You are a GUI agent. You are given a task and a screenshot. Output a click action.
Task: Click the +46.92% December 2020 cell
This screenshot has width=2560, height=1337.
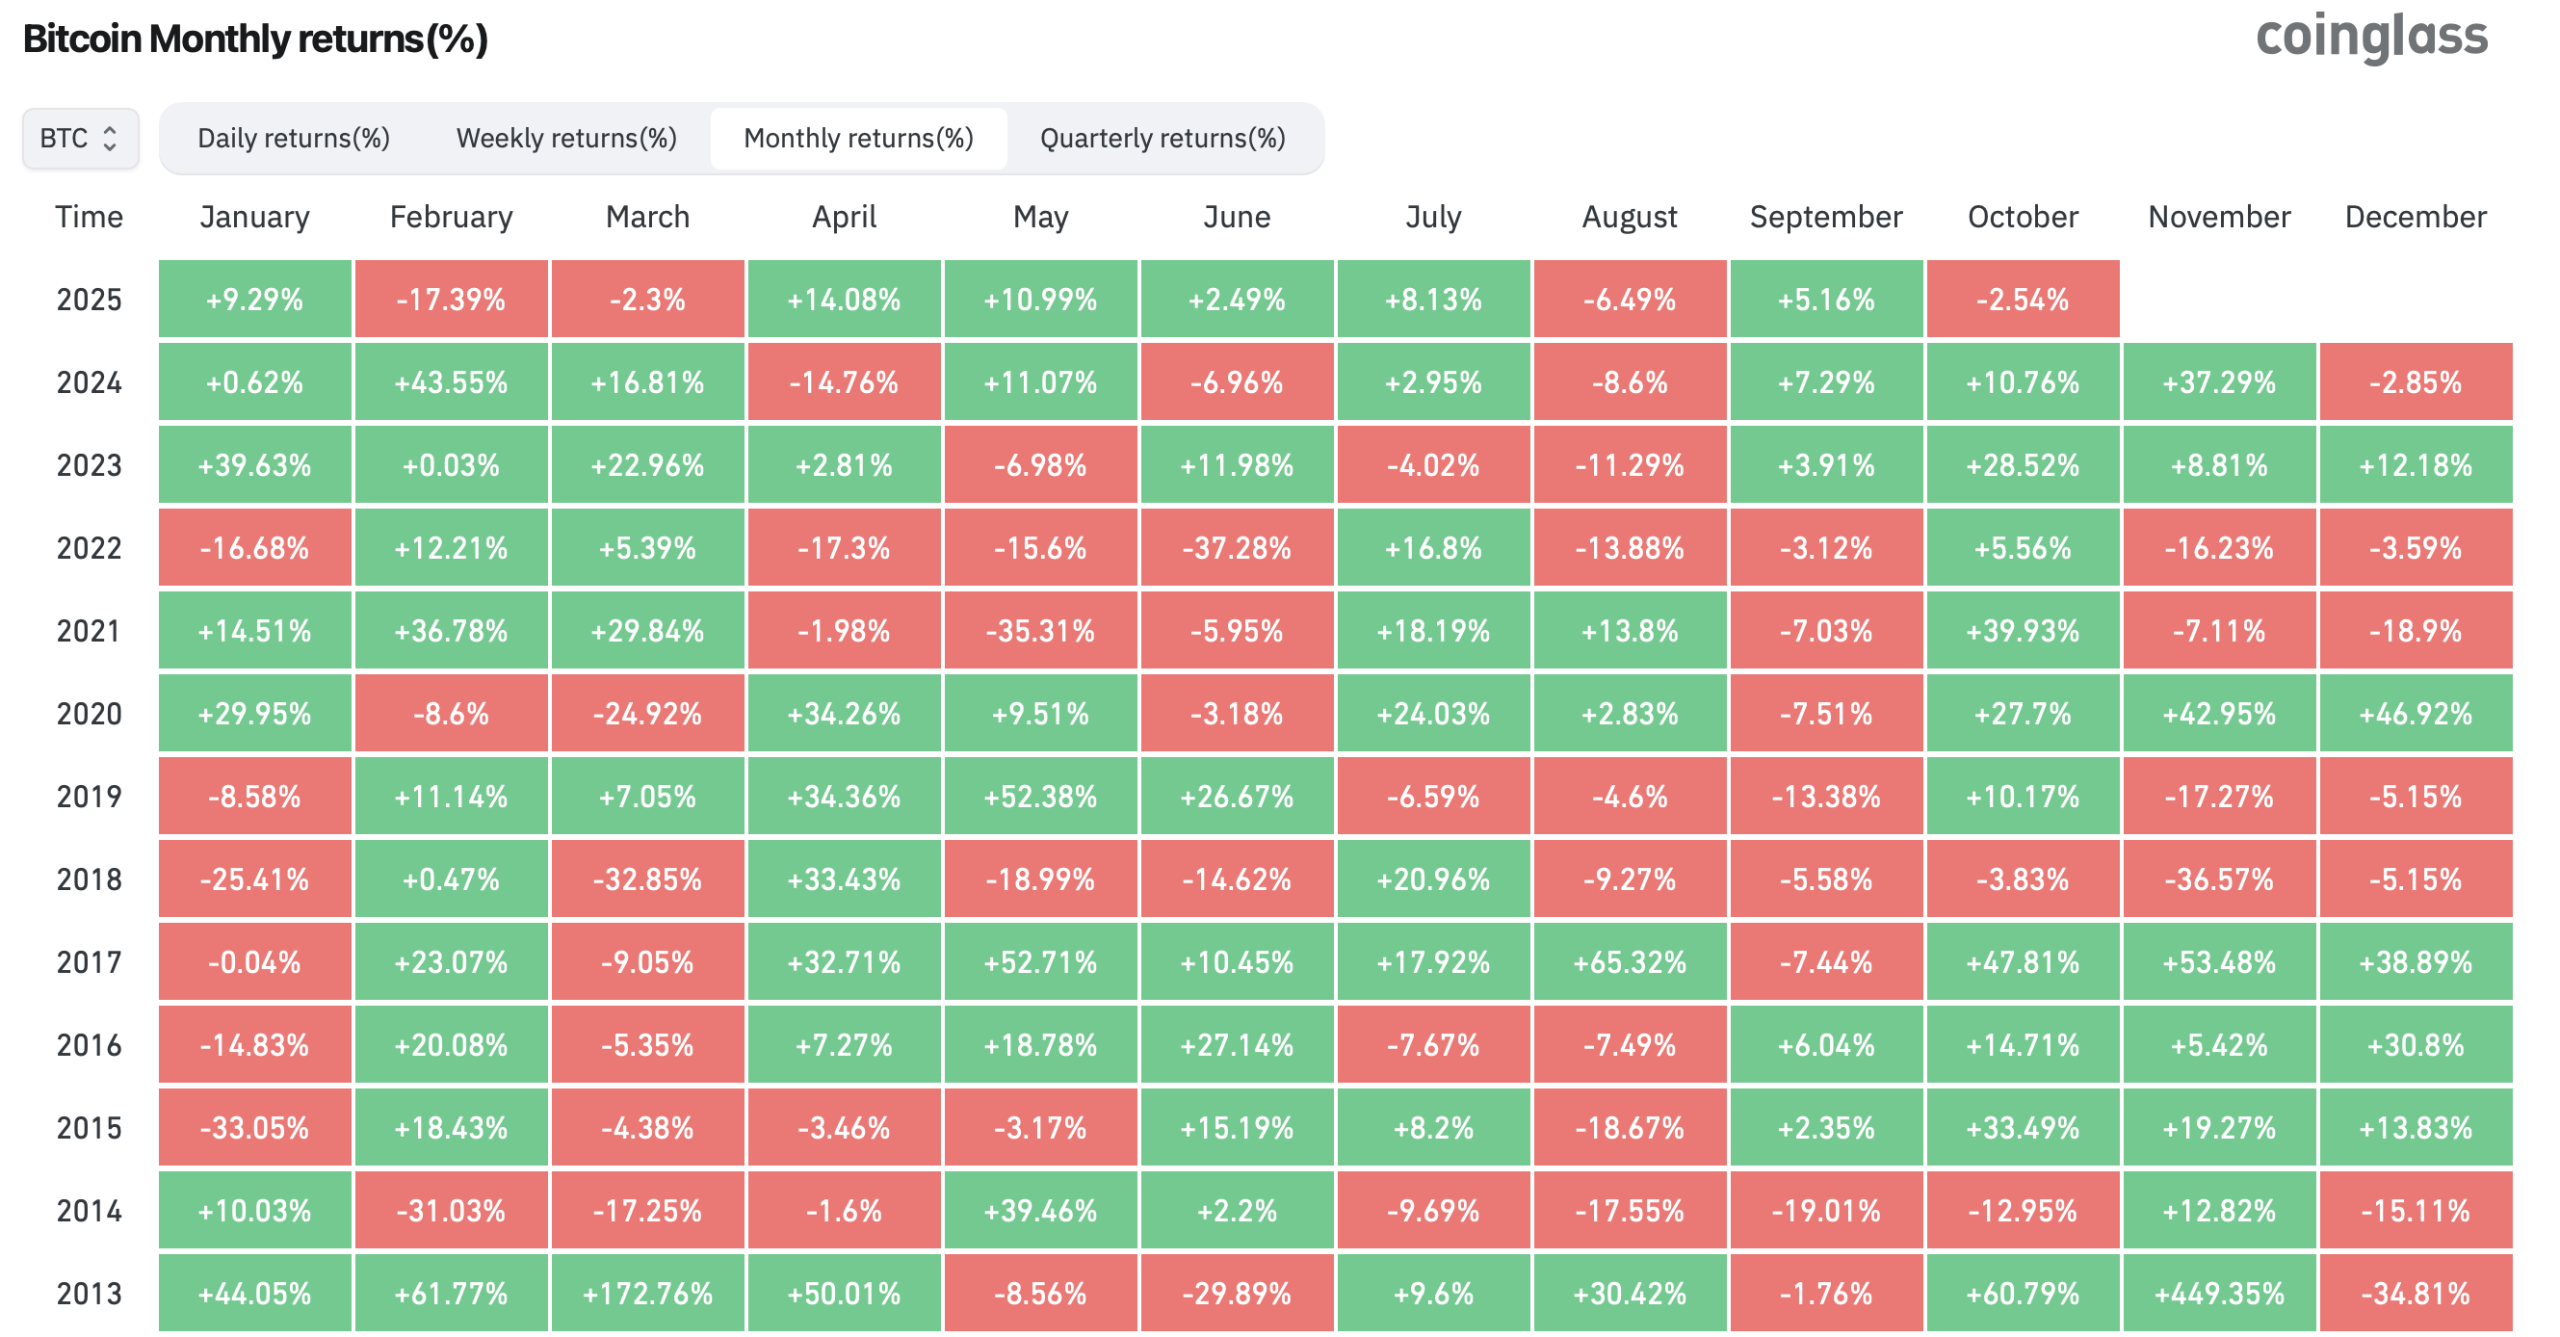[x=2414, y=713]
